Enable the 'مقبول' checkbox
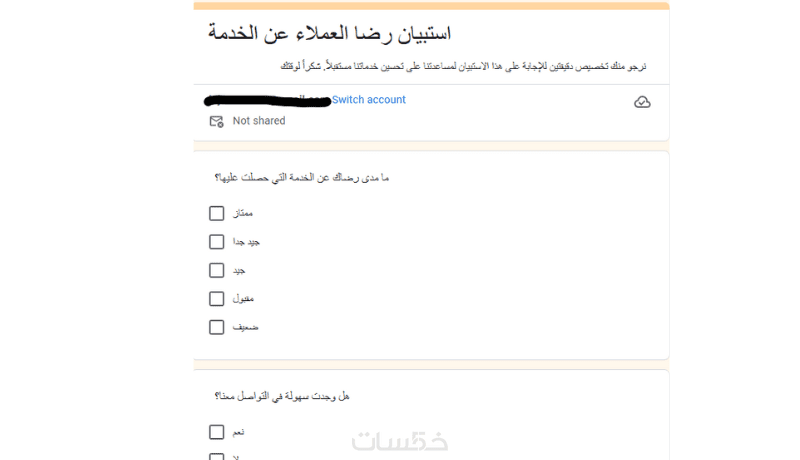Viewport: 800px width, 460px height. pyautogui.click(x=216, y=298)
